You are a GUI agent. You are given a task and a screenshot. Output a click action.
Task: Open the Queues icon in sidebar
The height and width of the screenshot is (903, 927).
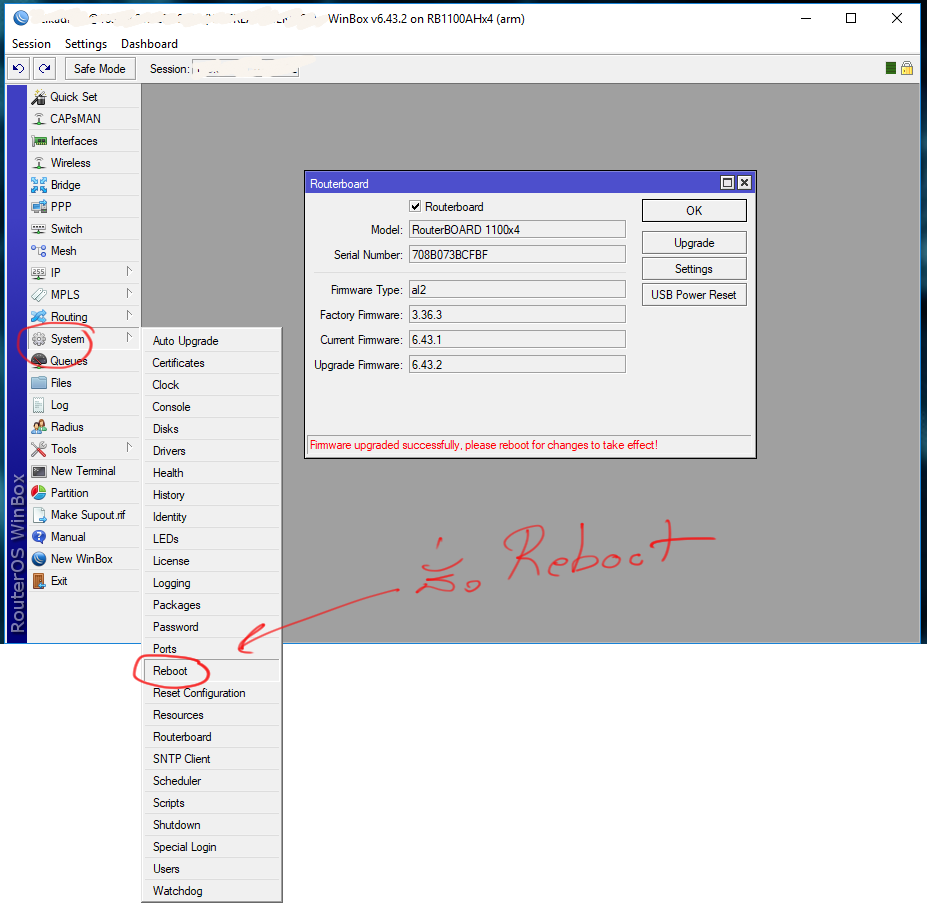[39, 361]
